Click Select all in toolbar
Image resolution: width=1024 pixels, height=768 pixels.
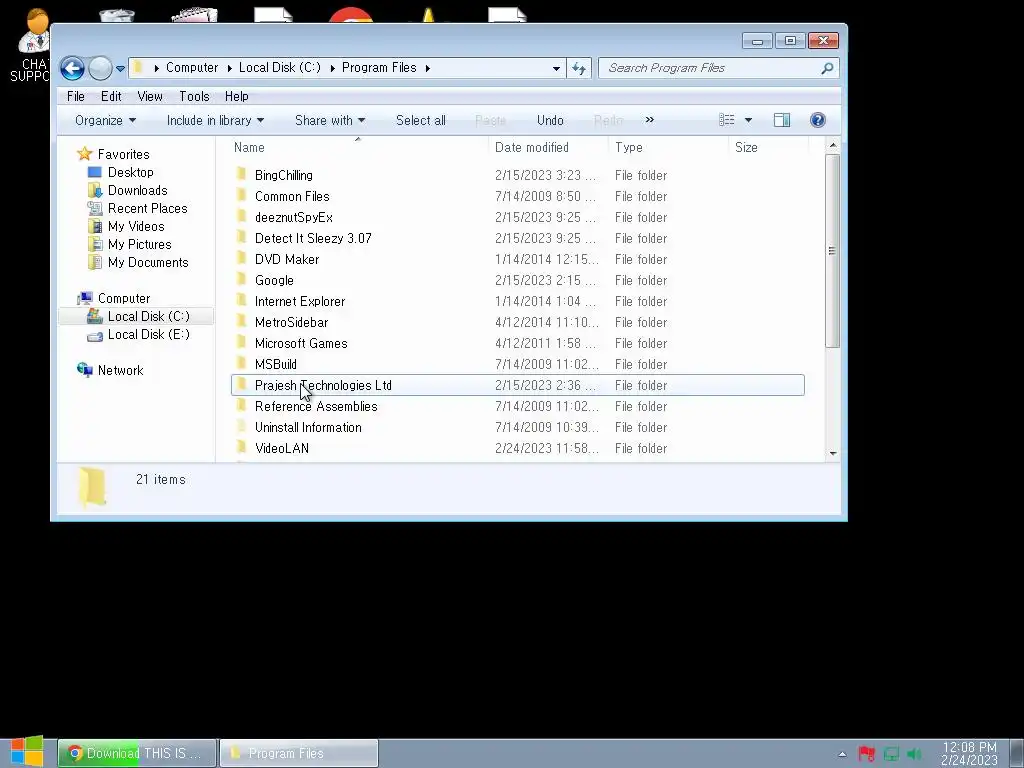(x=421, y=120)
